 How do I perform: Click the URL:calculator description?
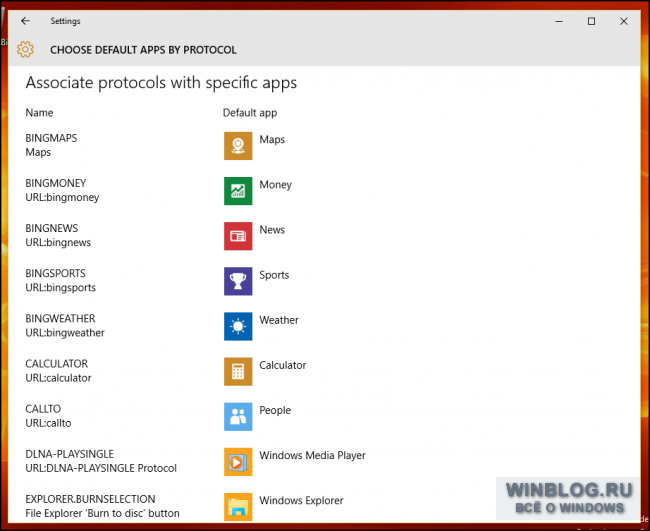[x=58, y=378]
